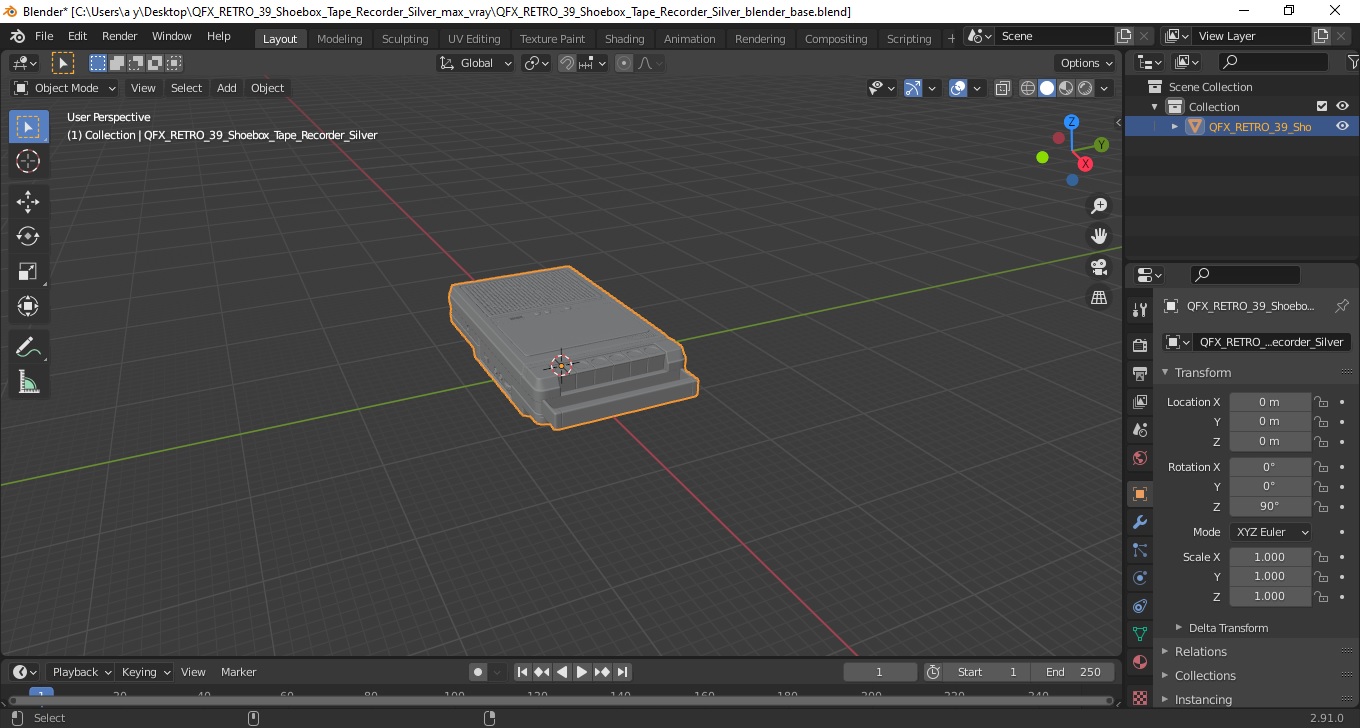Toggle X-ray display mode
The width and height of the screenshot is (1360, 728).
[1003, 88]
